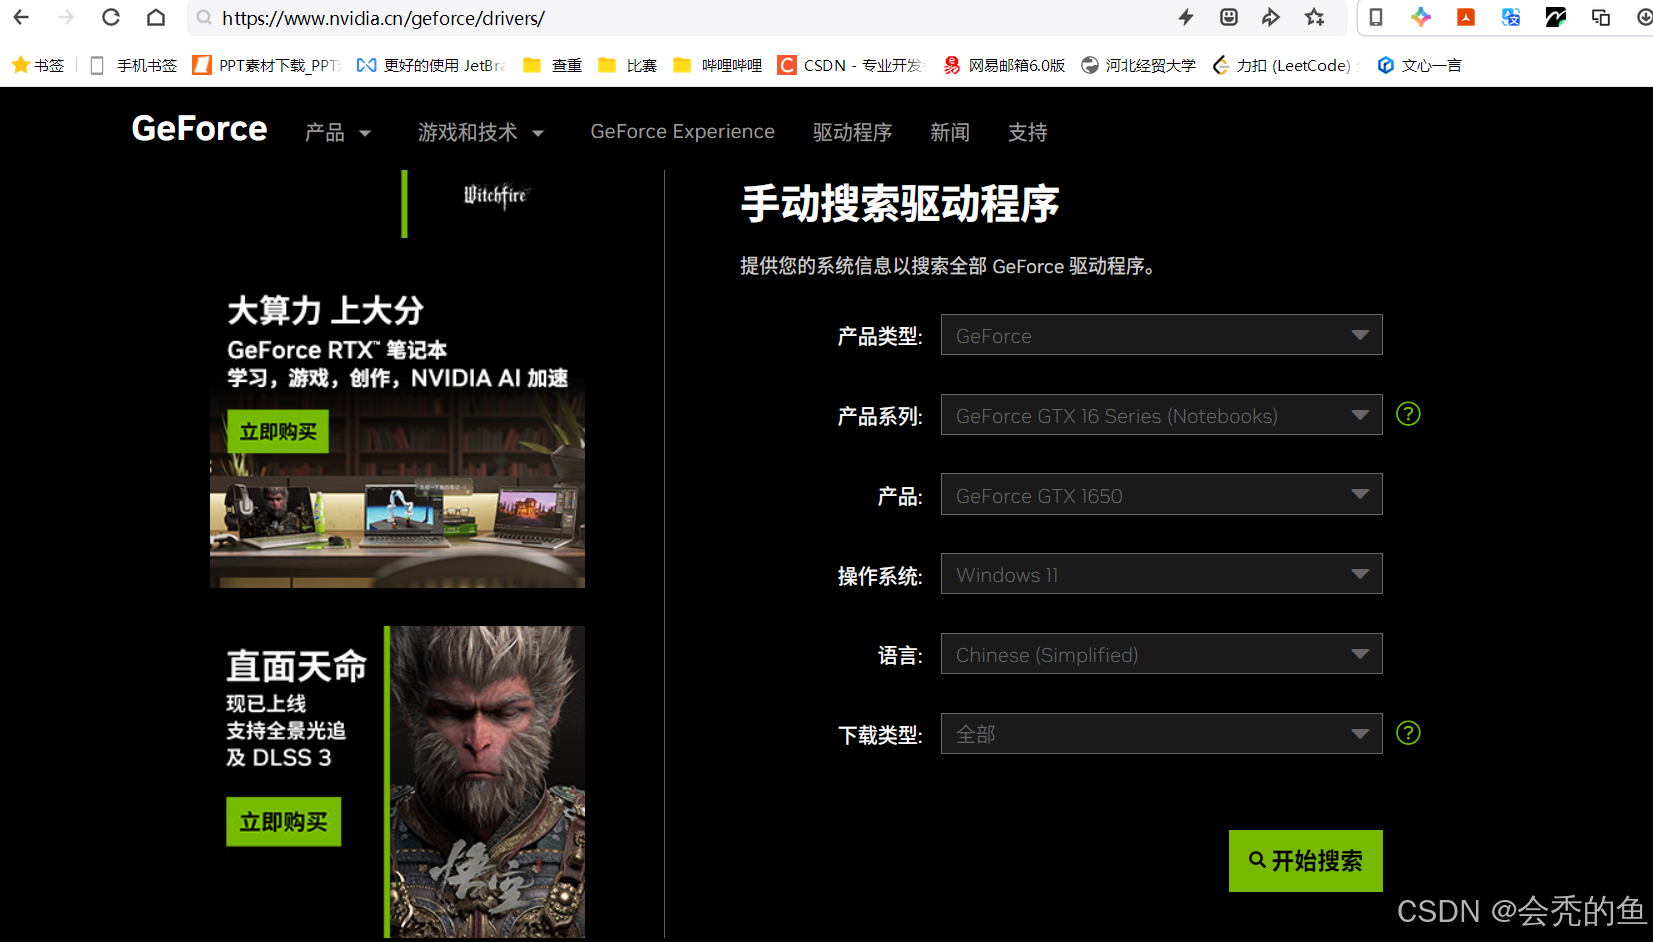The image size is (1653, 942).
Task: Open the 书签 bookmarks star
Action: tap(38, 65)
